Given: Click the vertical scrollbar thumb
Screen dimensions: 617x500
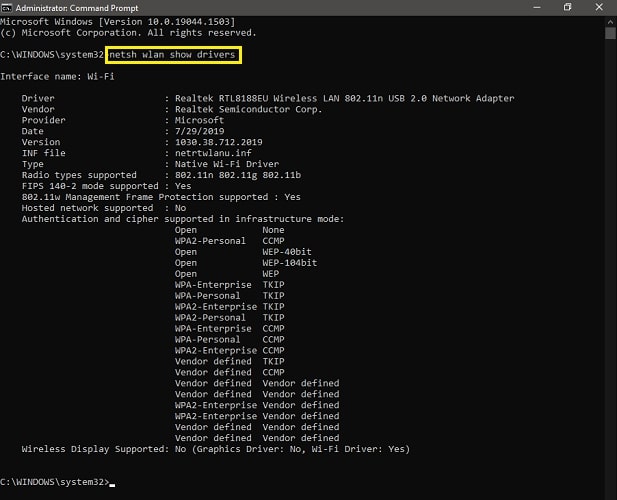Looking at the screenshot, I should click(610, 33).
